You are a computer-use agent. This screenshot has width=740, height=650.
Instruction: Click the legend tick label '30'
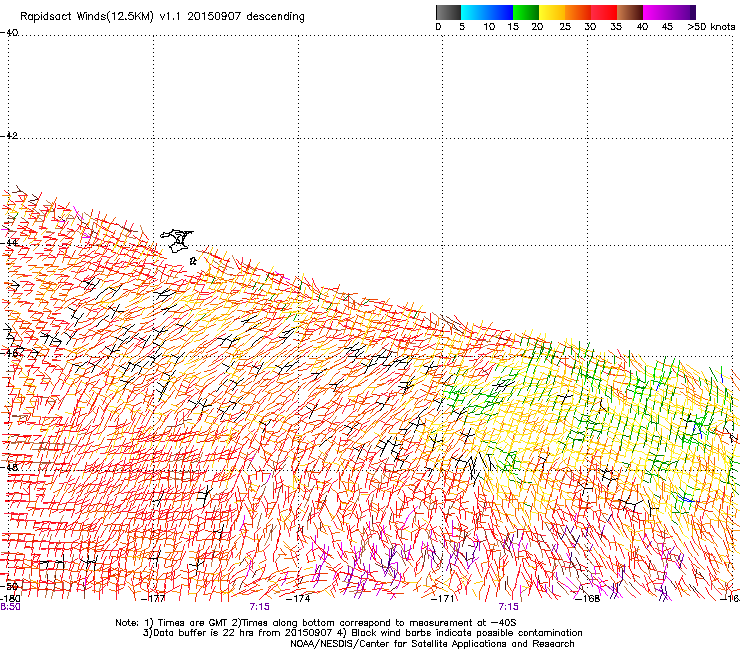pos(590,27)
